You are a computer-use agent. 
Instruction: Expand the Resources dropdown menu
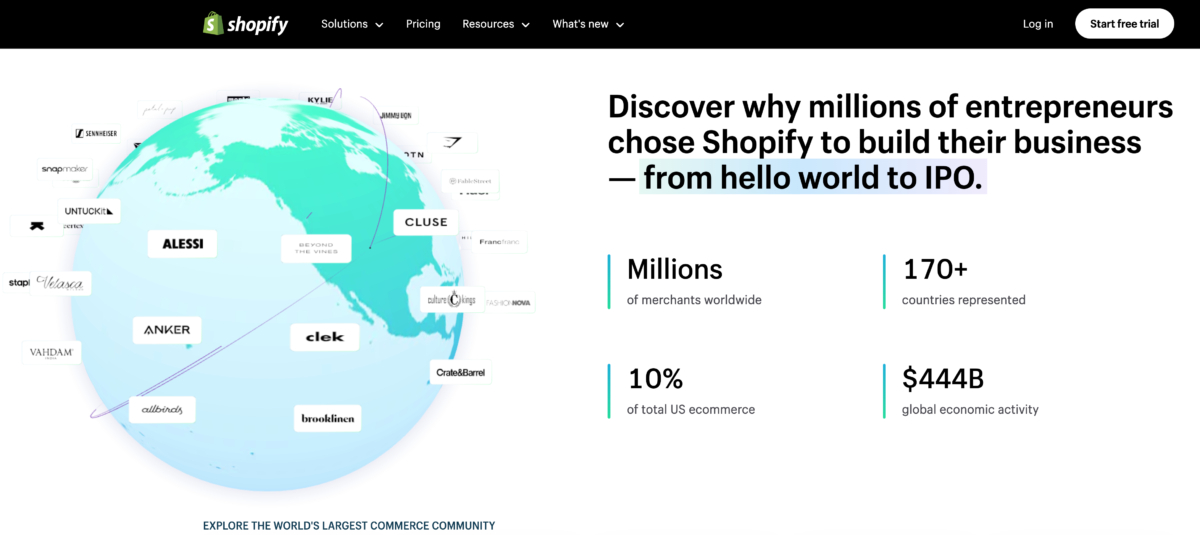click(496, 24)
